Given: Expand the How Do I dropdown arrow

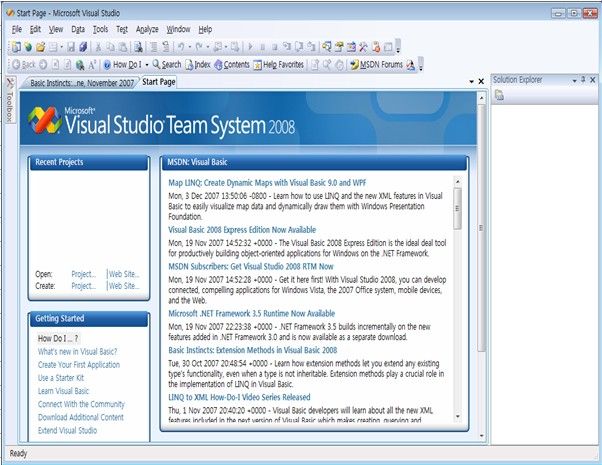Looking at the screenshot, I should [147, 65].
